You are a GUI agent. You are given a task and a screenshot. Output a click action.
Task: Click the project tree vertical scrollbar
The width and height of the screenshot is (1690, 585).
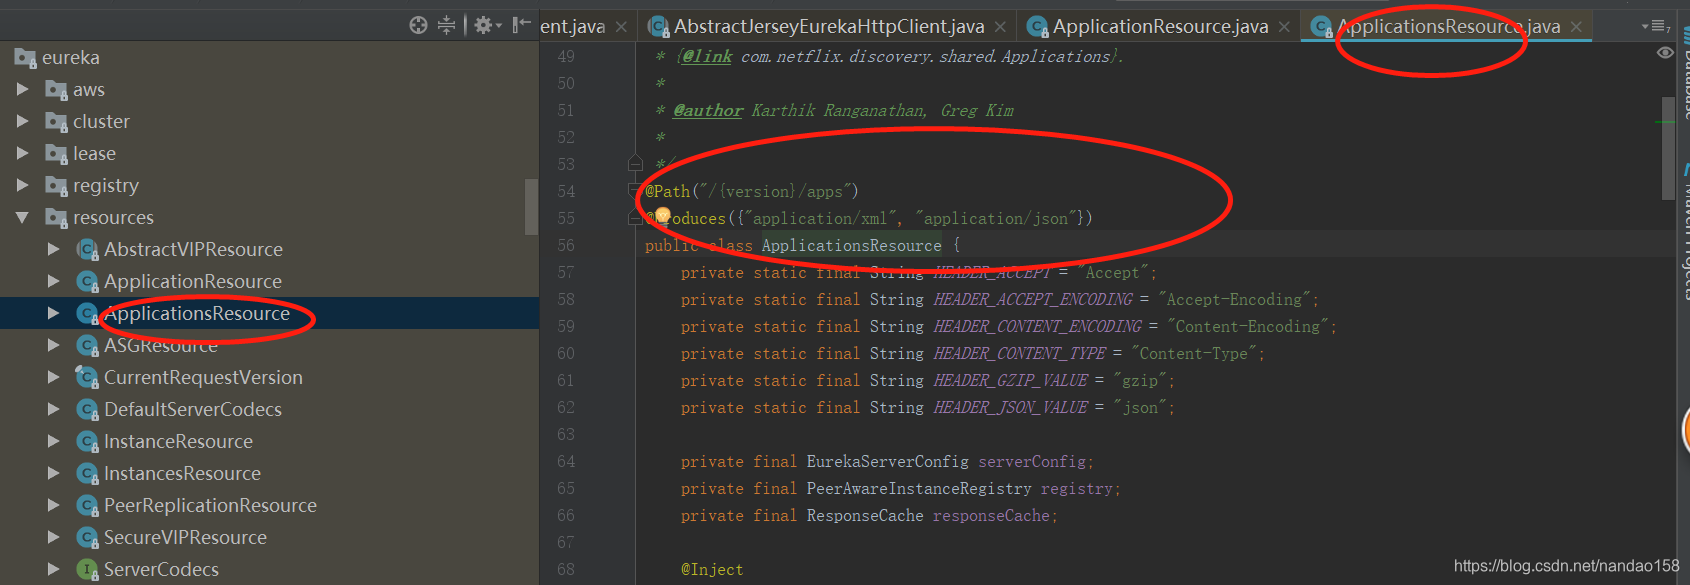click(x=531, y=206)
